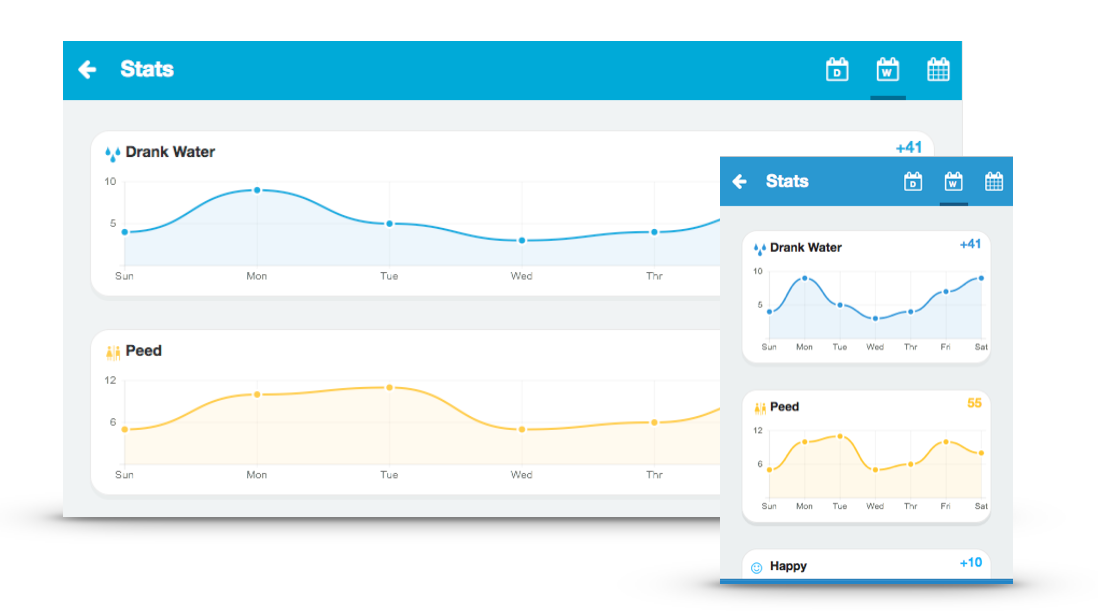Click '+41' value in small Drank Water card
The height and width of the screenshot is (611, 1098).
(970, 244)
